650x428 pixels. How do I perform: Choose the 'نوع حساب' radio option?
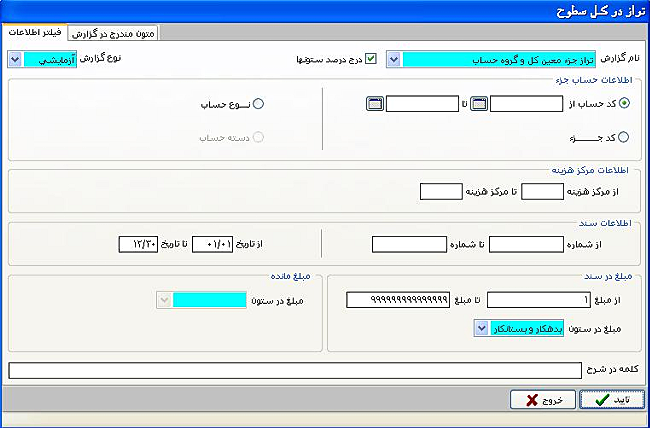point(259,103)
